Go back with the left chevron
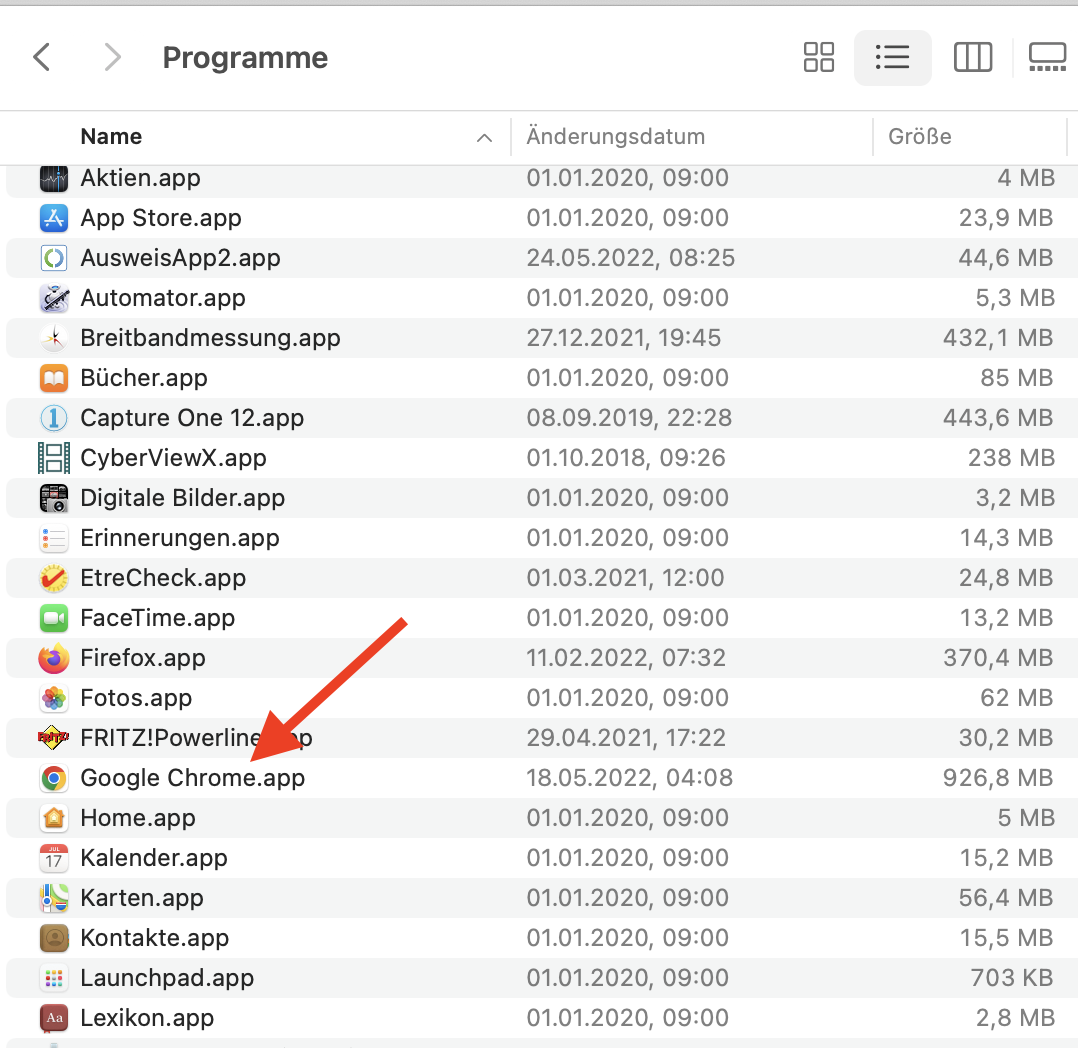 click(x=42, y=58)
